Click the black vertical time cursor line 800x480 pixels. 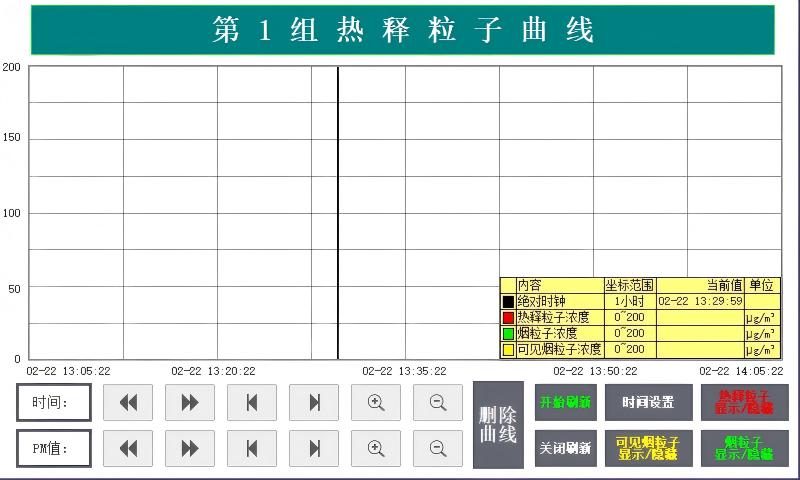(x=338, y=213)
